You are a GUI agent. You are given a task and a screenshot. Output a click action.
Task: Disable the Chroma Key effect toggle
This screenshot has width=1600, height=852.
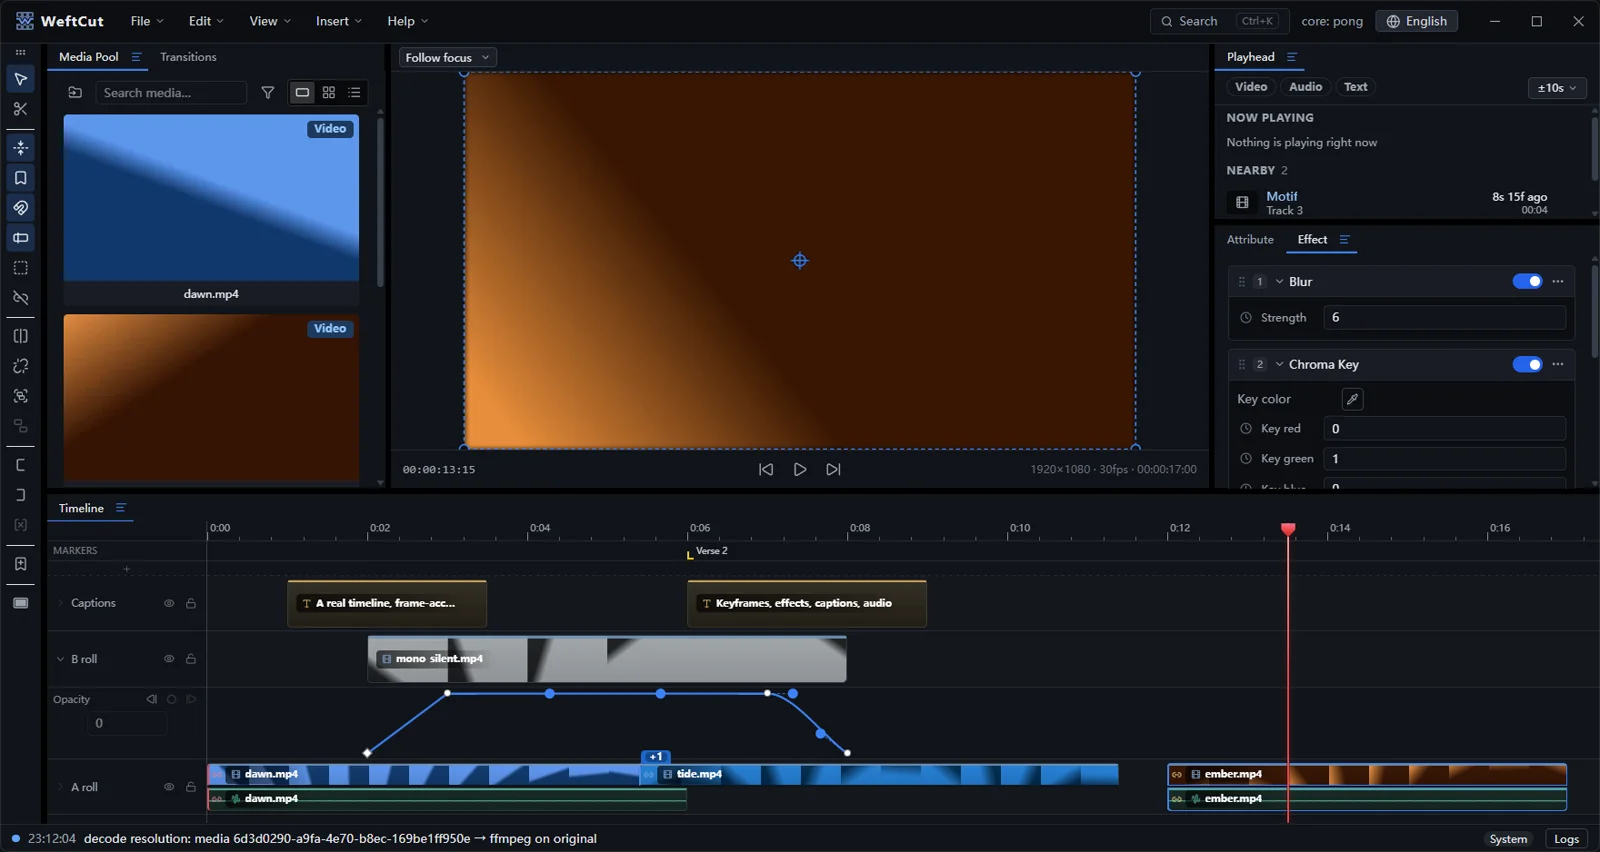point(1527,365)
